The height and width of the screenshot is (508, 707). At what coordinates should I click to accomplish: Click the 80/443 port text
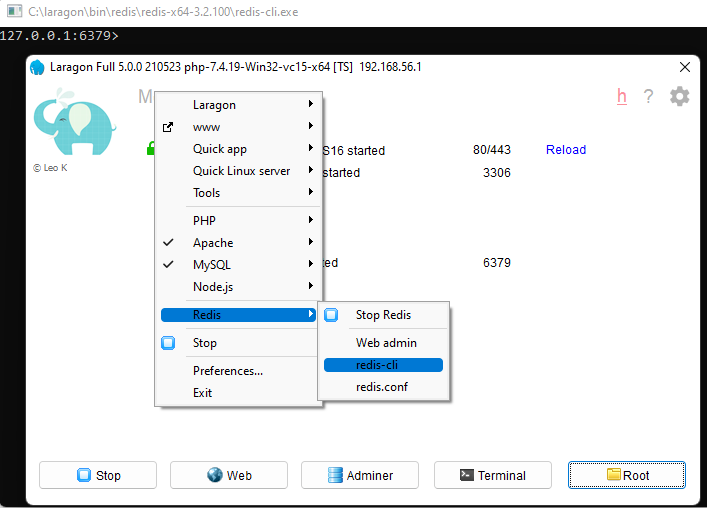click(492, 150)
